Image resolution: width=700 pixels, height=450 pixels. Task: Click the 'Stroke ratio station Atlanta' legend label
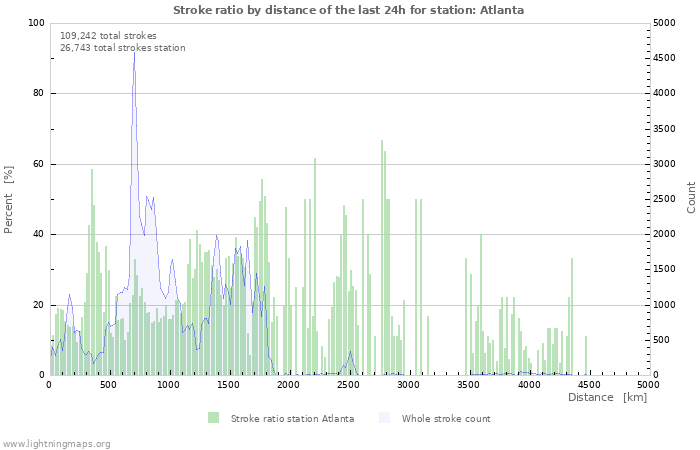coord(292,419)
